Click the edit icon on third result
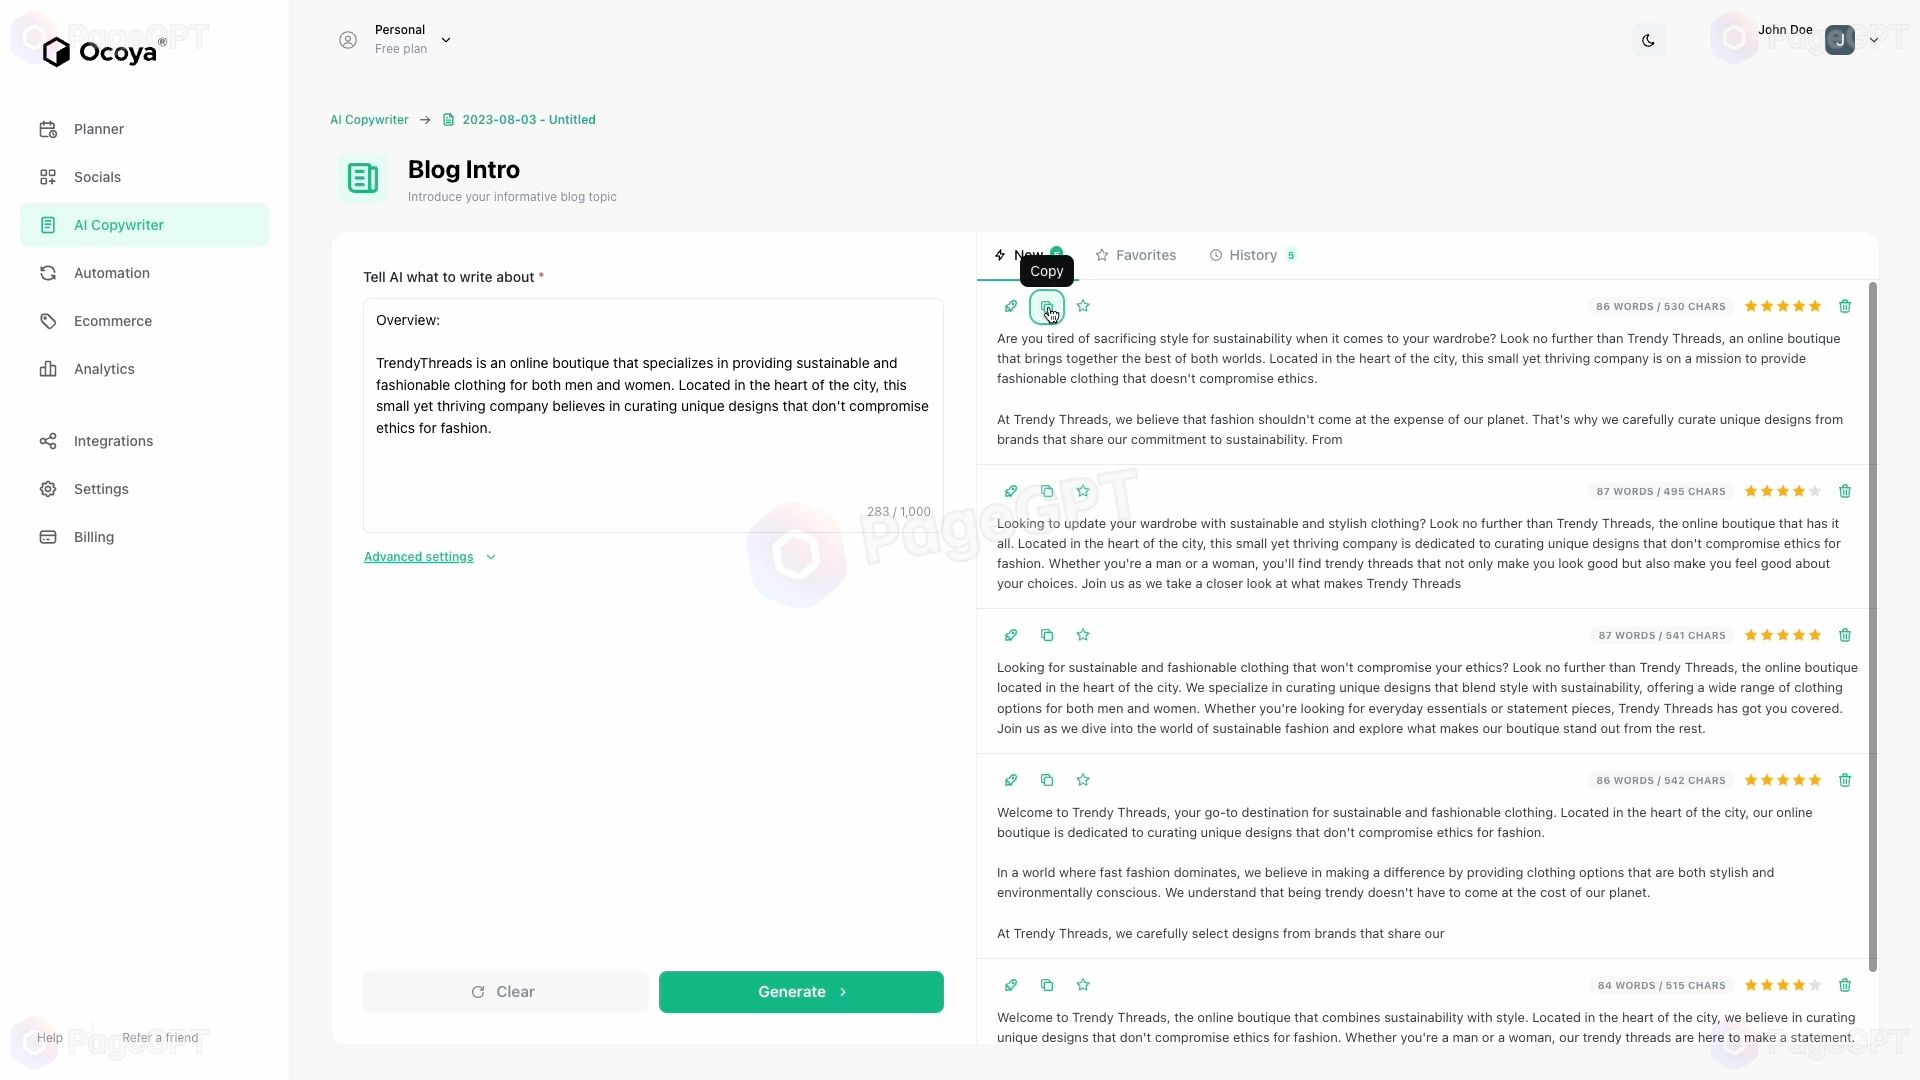The height and width of the screenshot is (1080, 1920). pos(1011,636)
